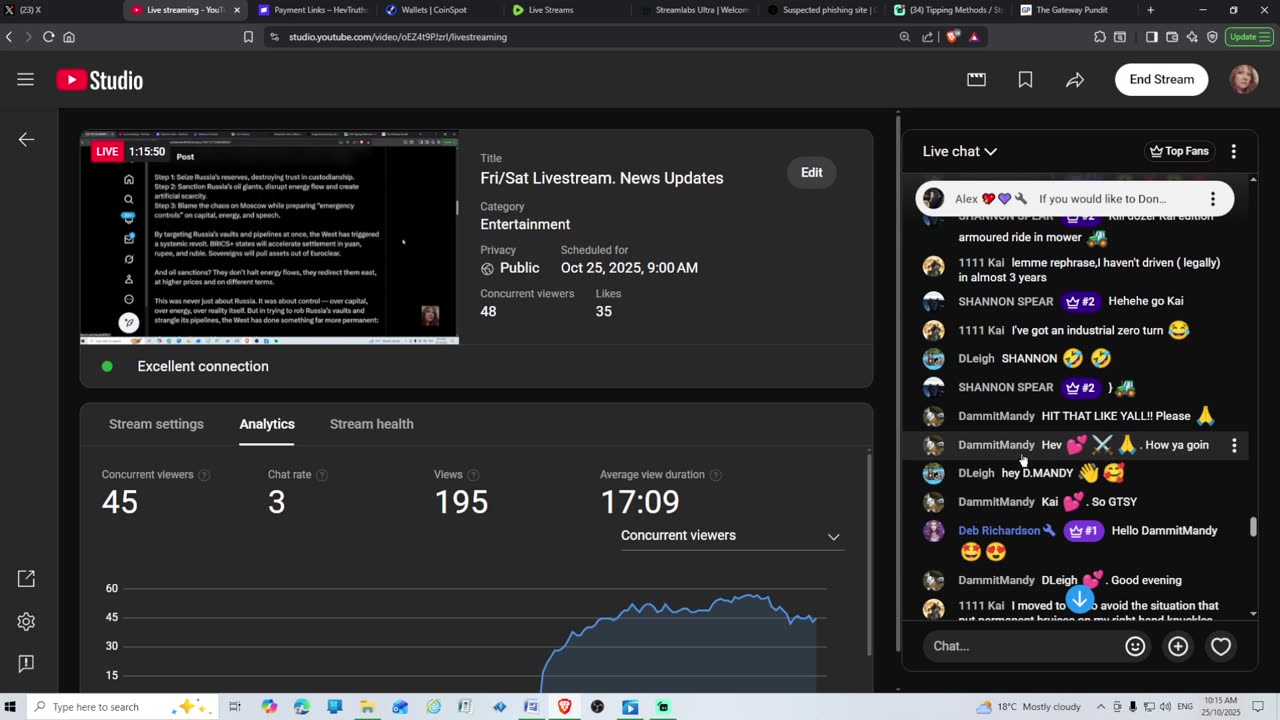This screenshot has height=720, width=1280.
Task: Bookmark this page in address bar
Action: point(248,37)
